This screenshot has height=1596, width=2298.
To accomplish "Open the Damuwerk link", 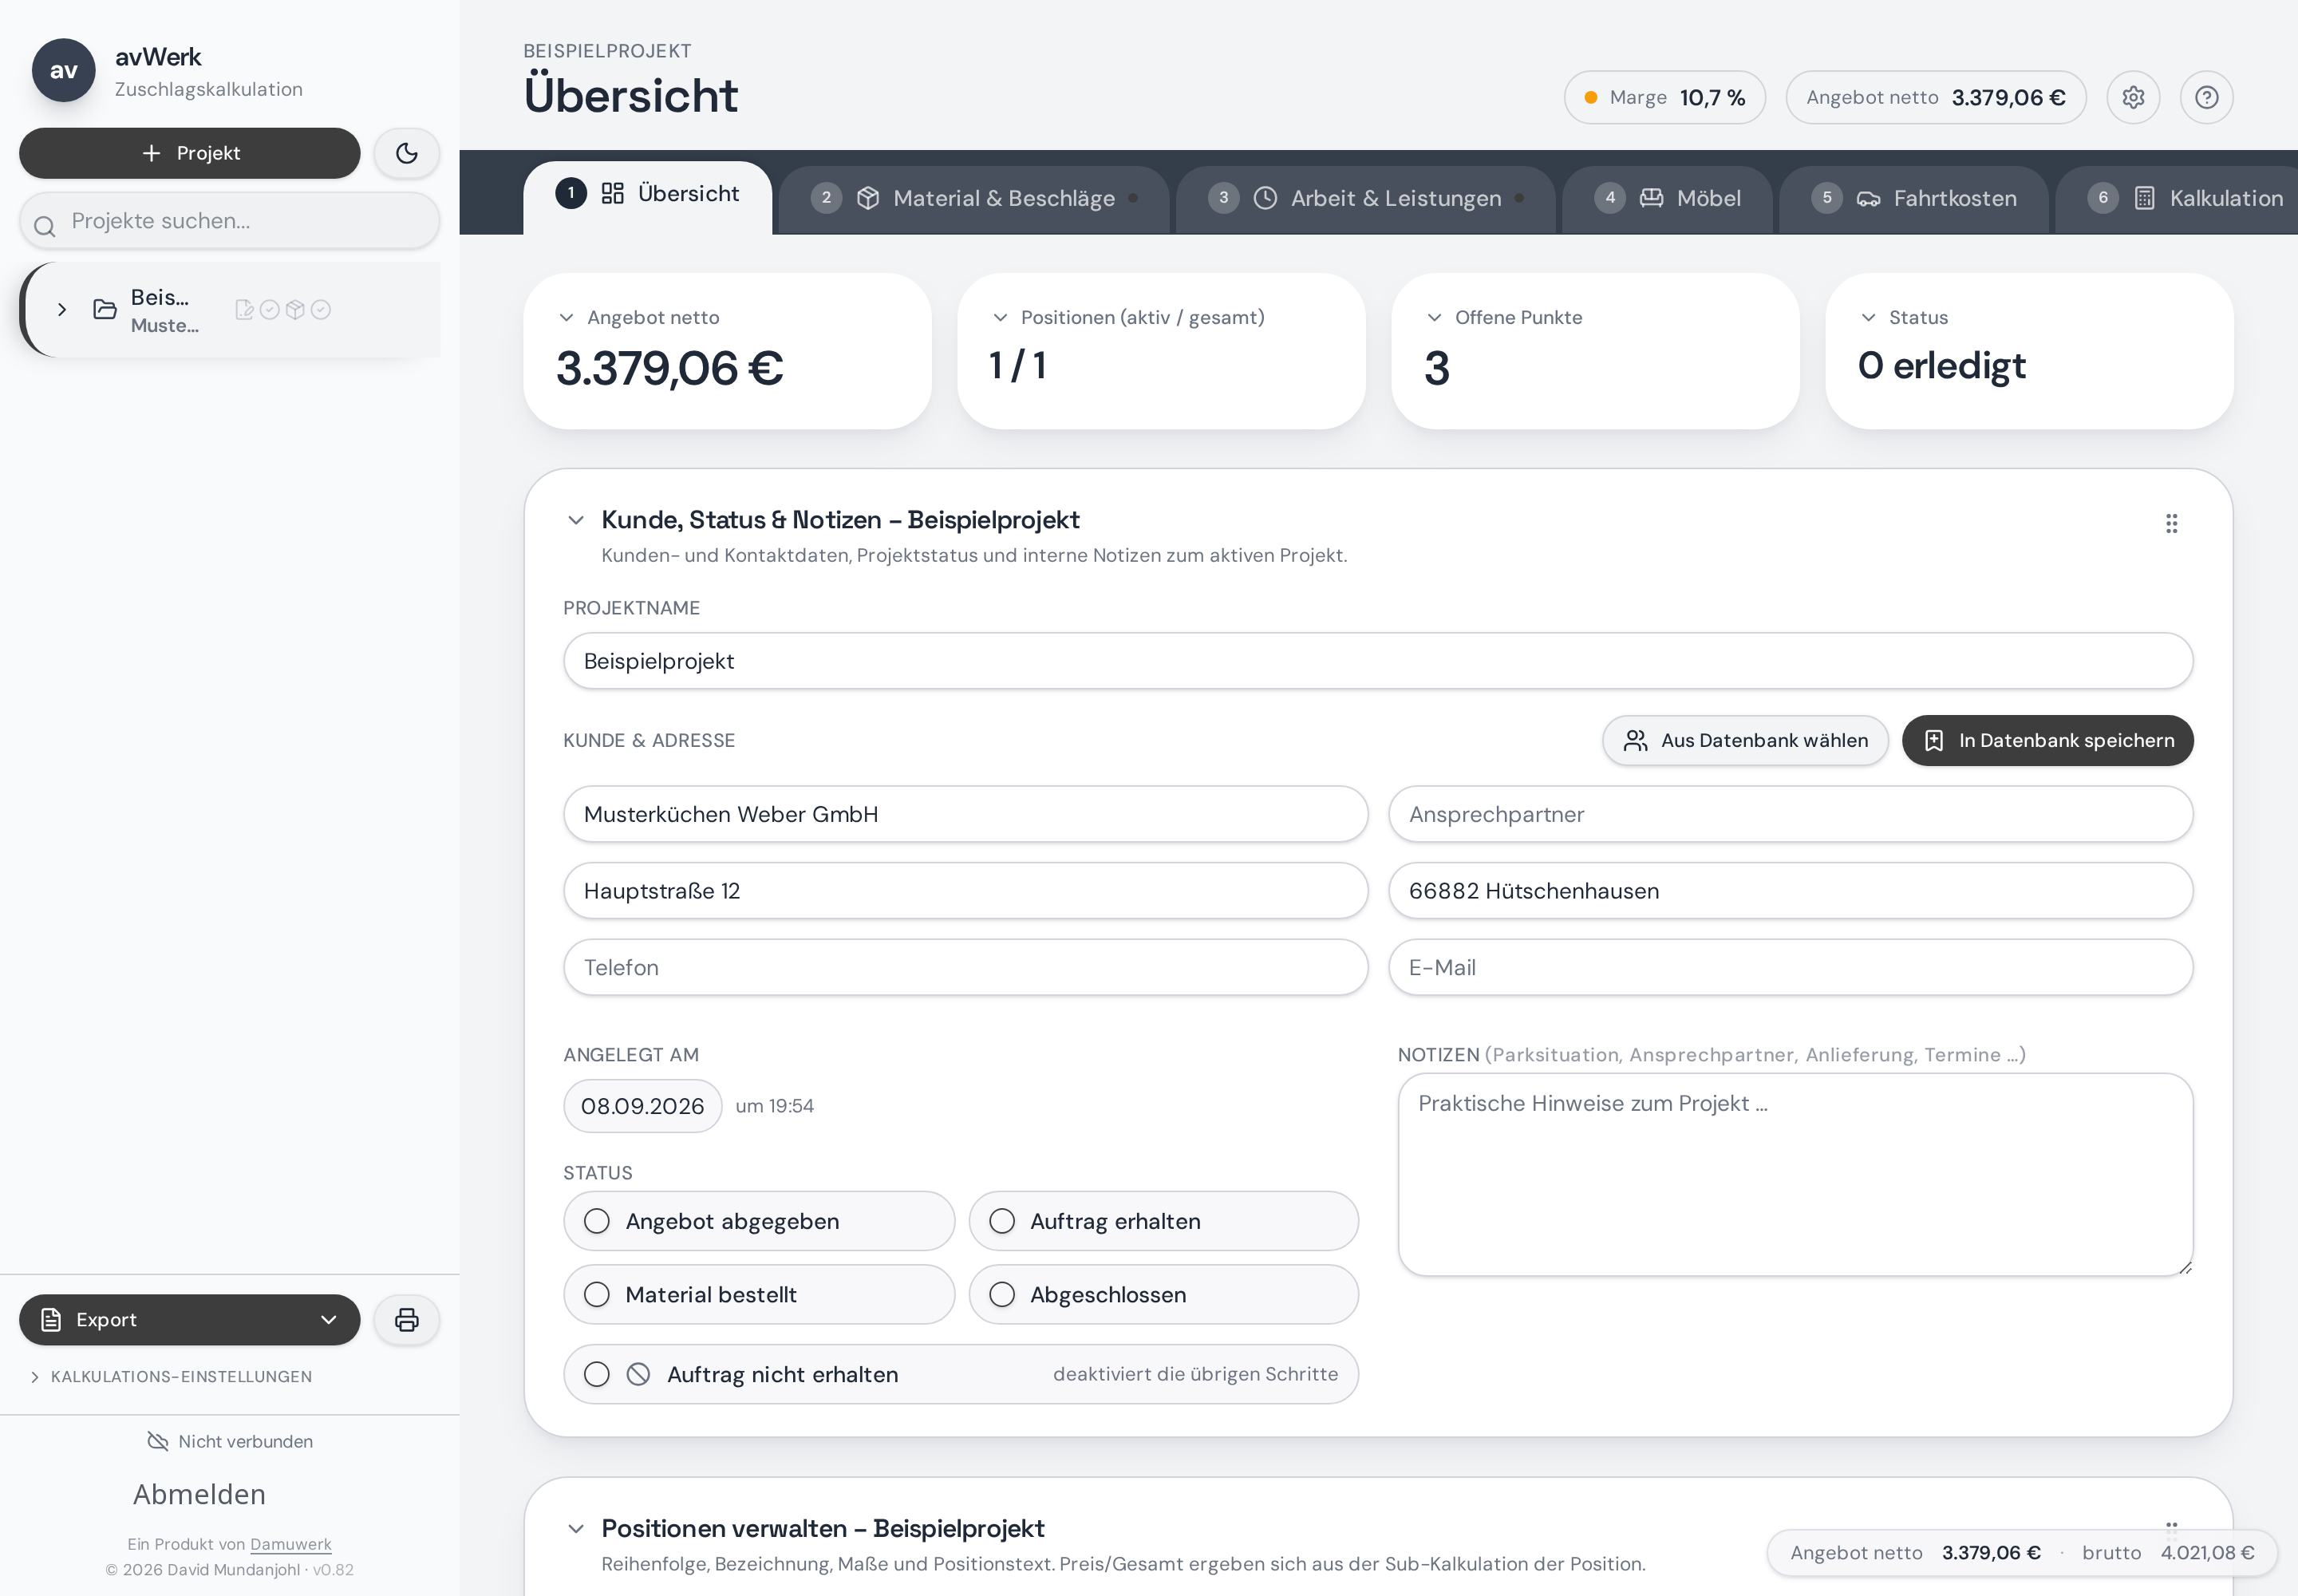I will pyautogui.click(x=290, y=1543).
